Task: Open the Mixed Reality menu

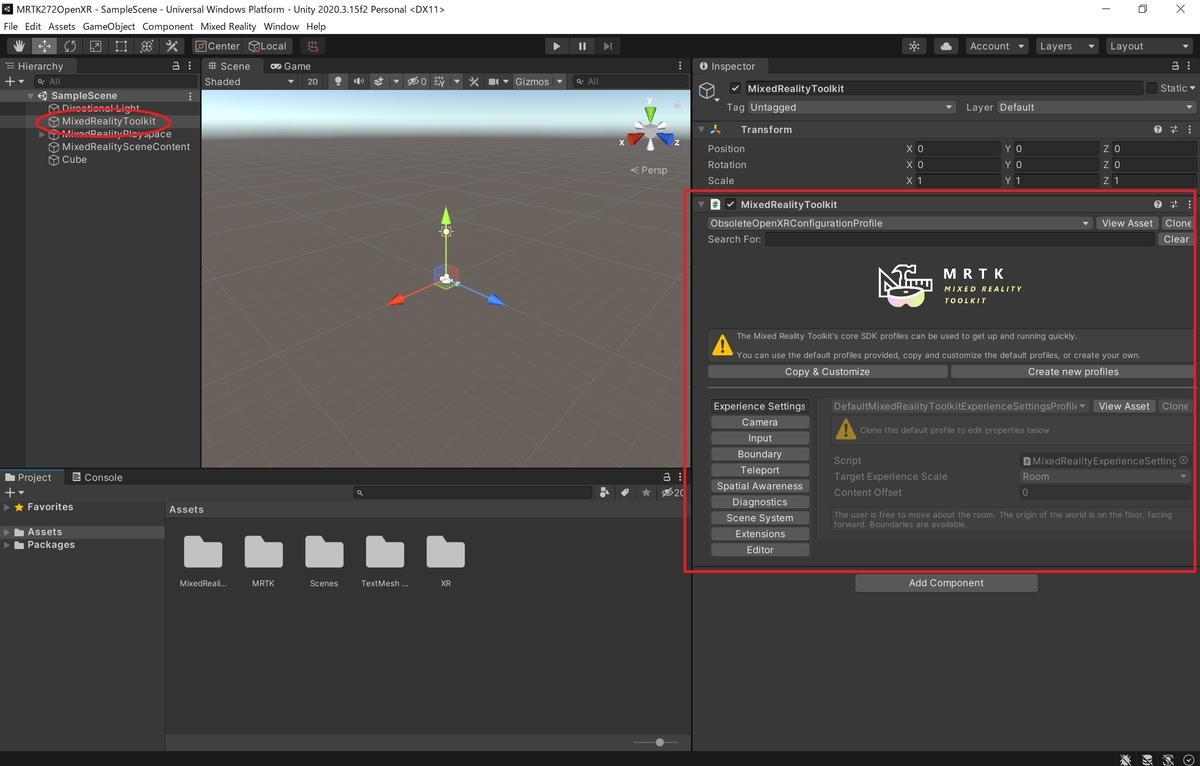Action: click(228, 26)
